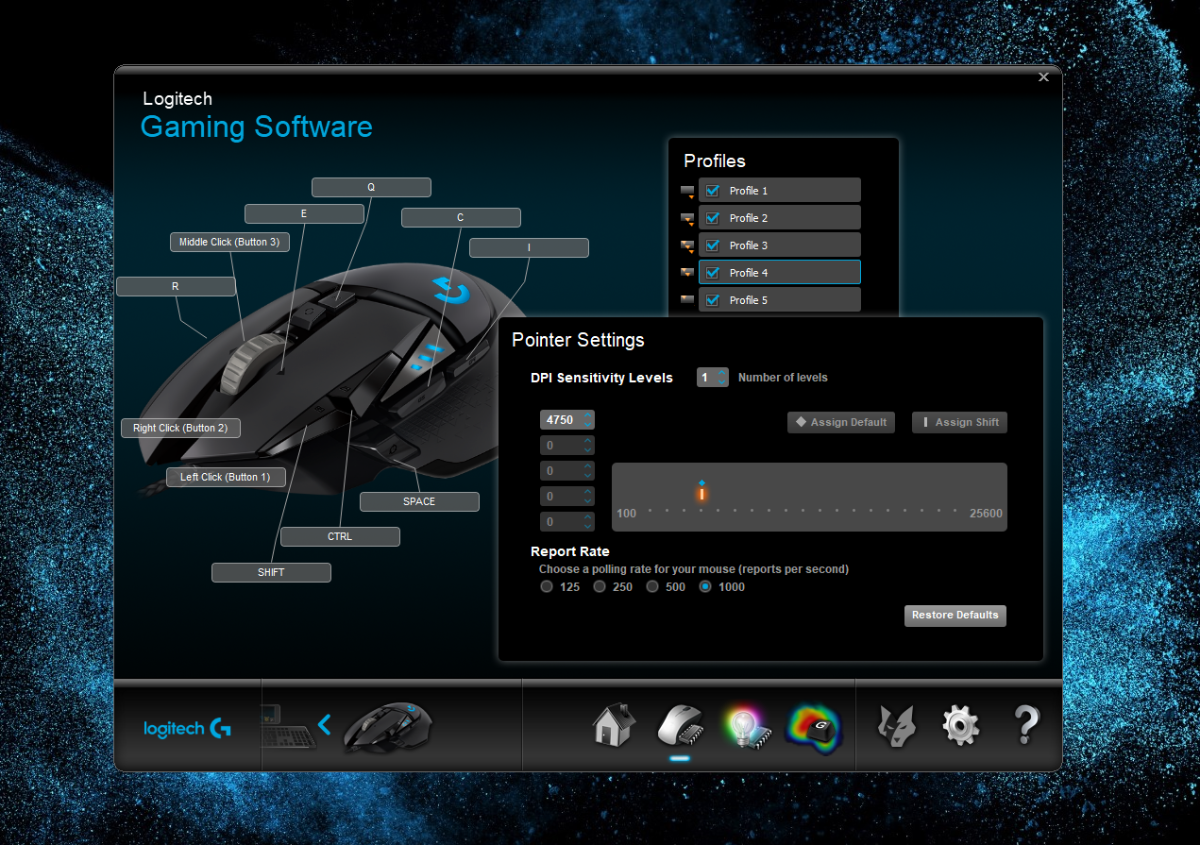Viewport: 1200px width, 845px height.
Task: Decrease the number of DPI levels
Action: point(722,382)
